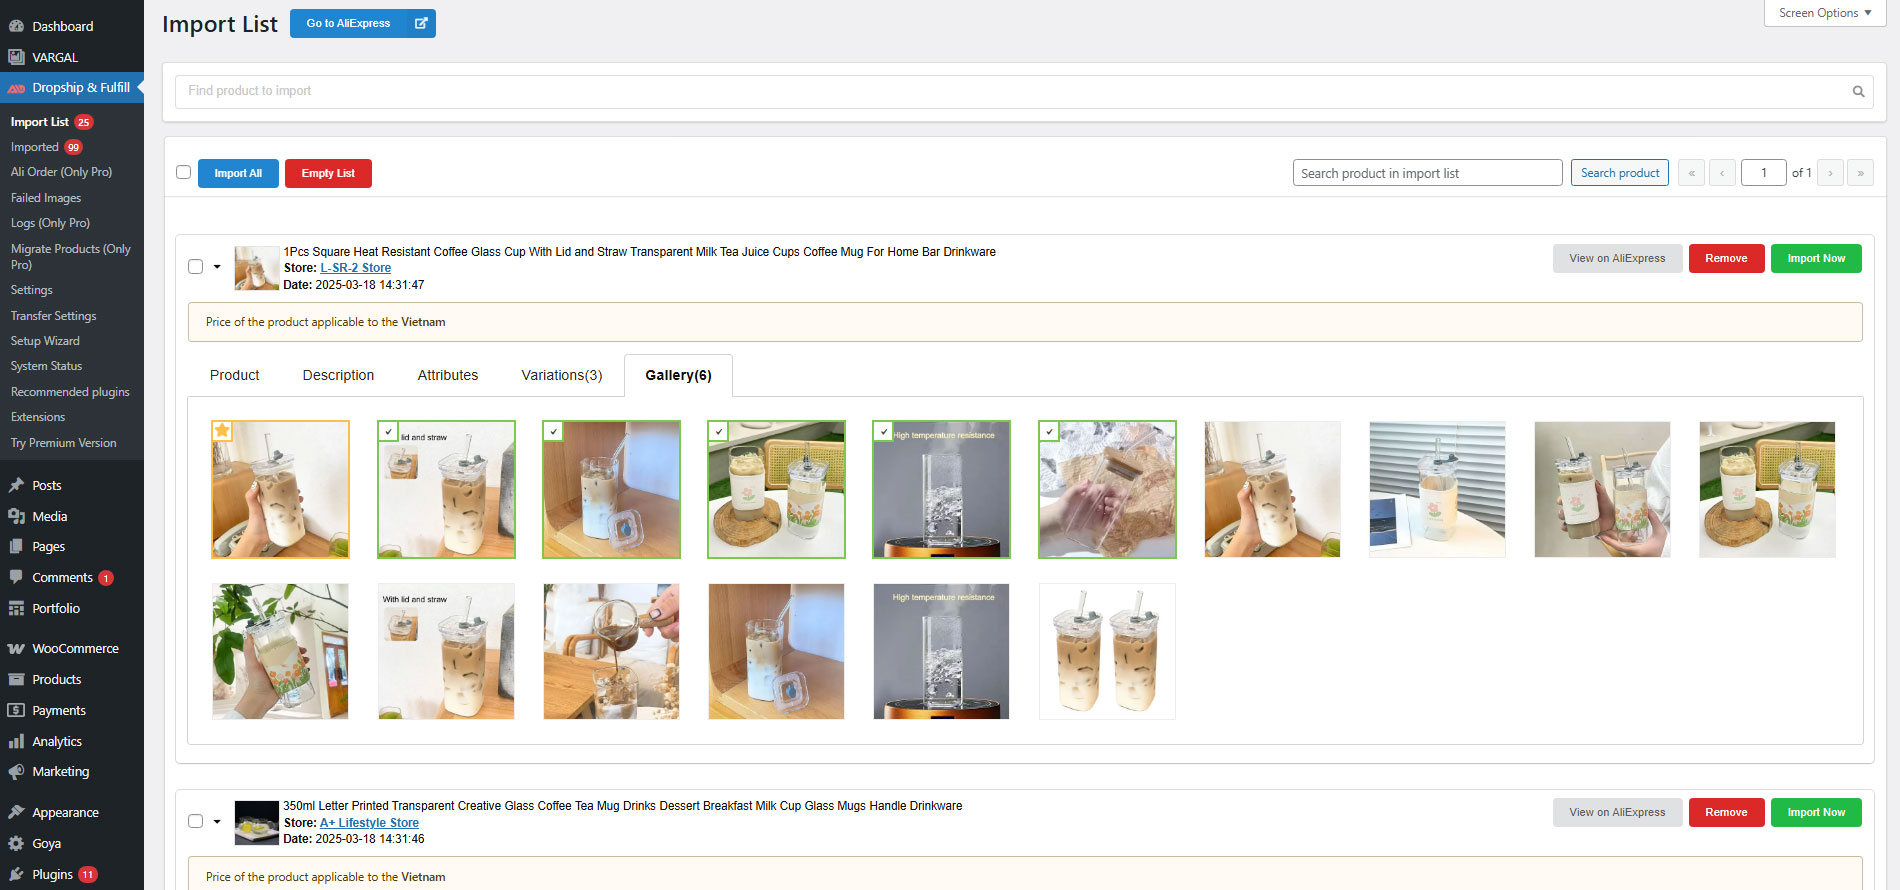Click the external link icon on Go to AliExpress
Screen dimensions: 1900x890
coord(421,23)
